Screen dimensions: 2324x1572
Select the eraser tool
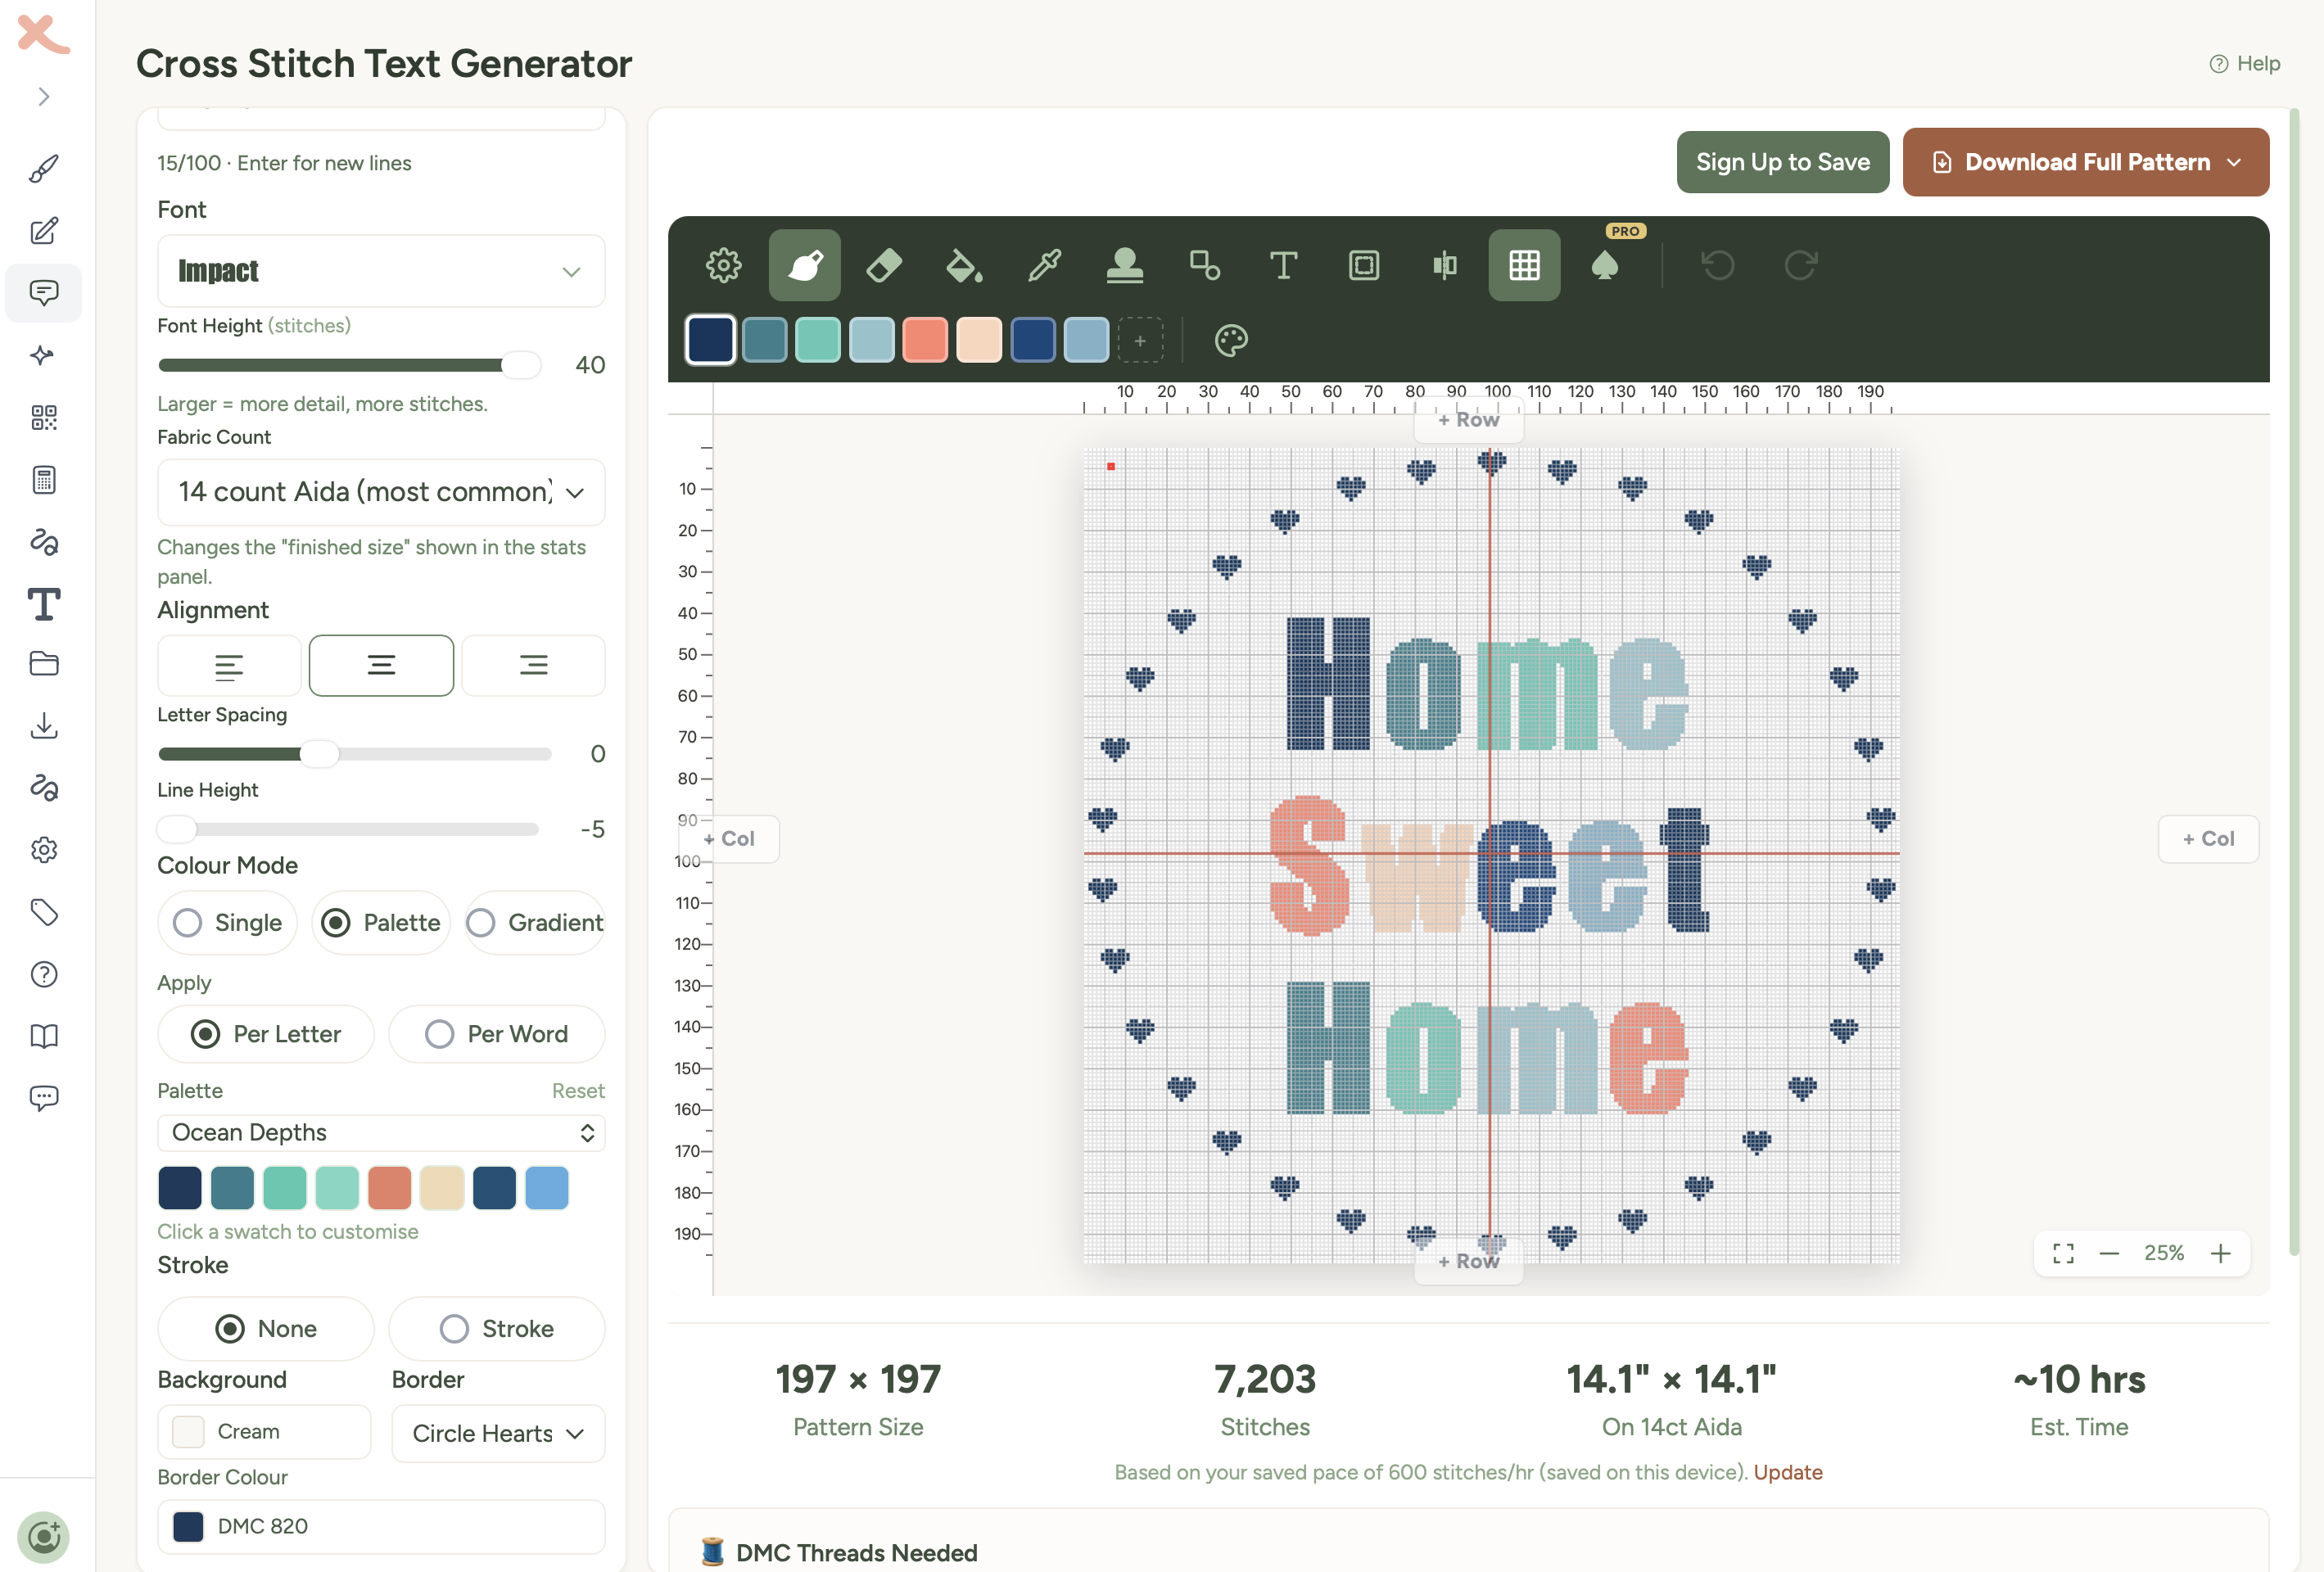884,265
